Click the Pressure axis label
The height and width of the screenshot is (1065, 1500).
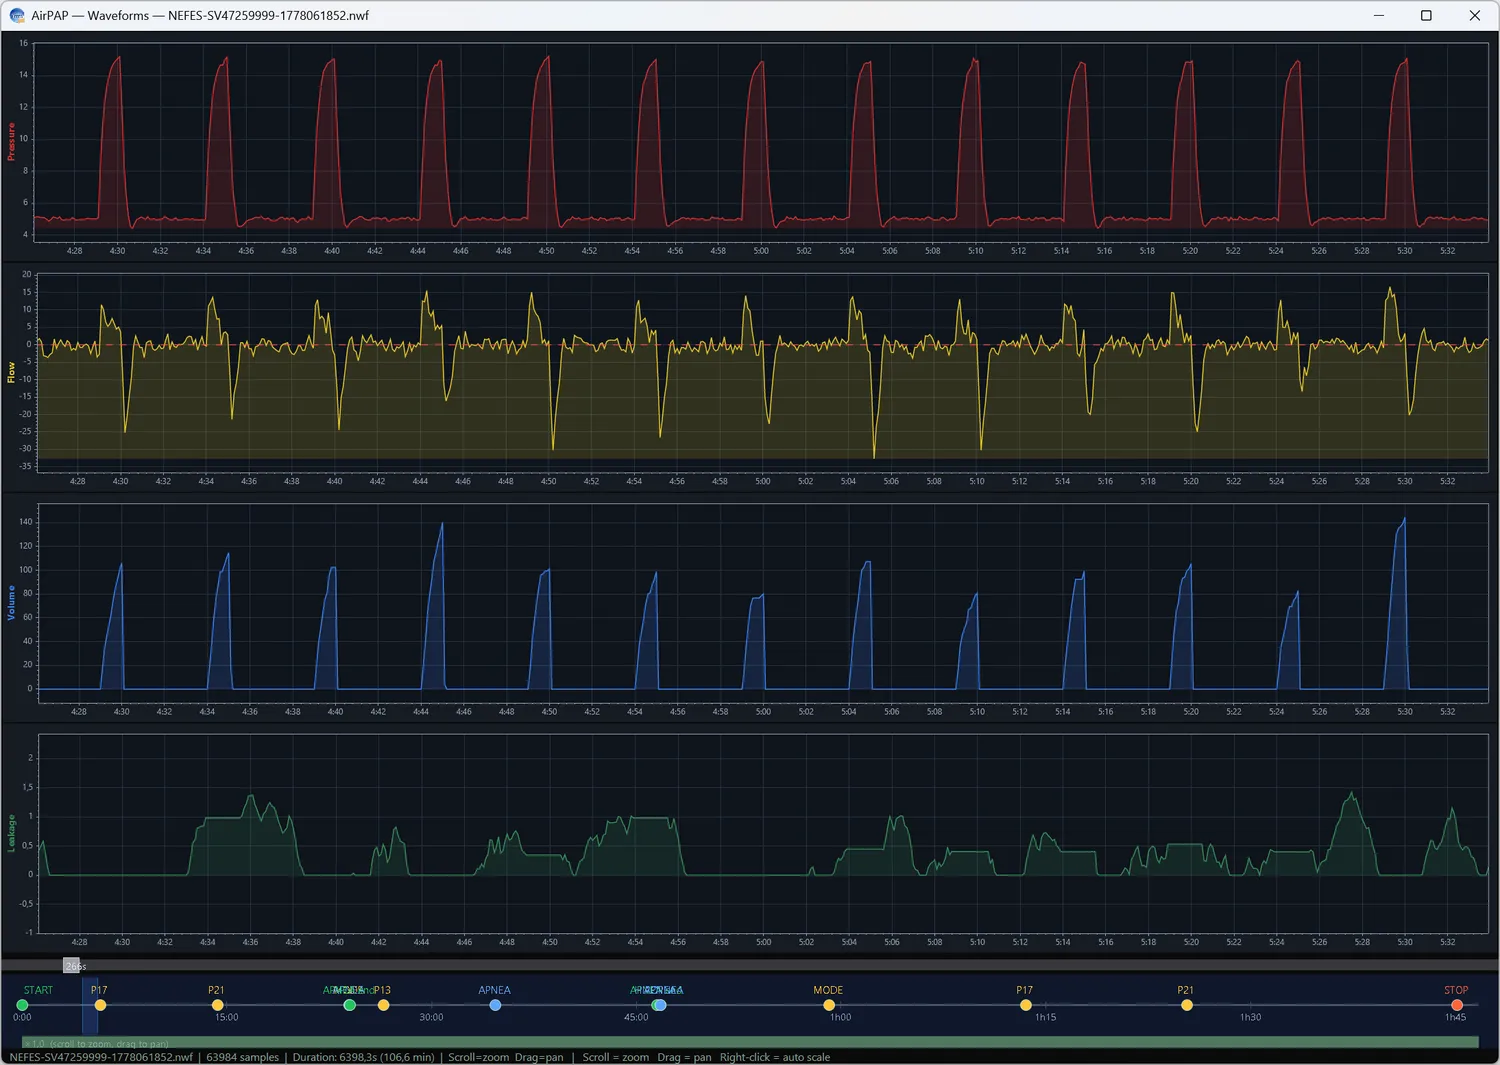pyautogui.click(x=11, y=141)
